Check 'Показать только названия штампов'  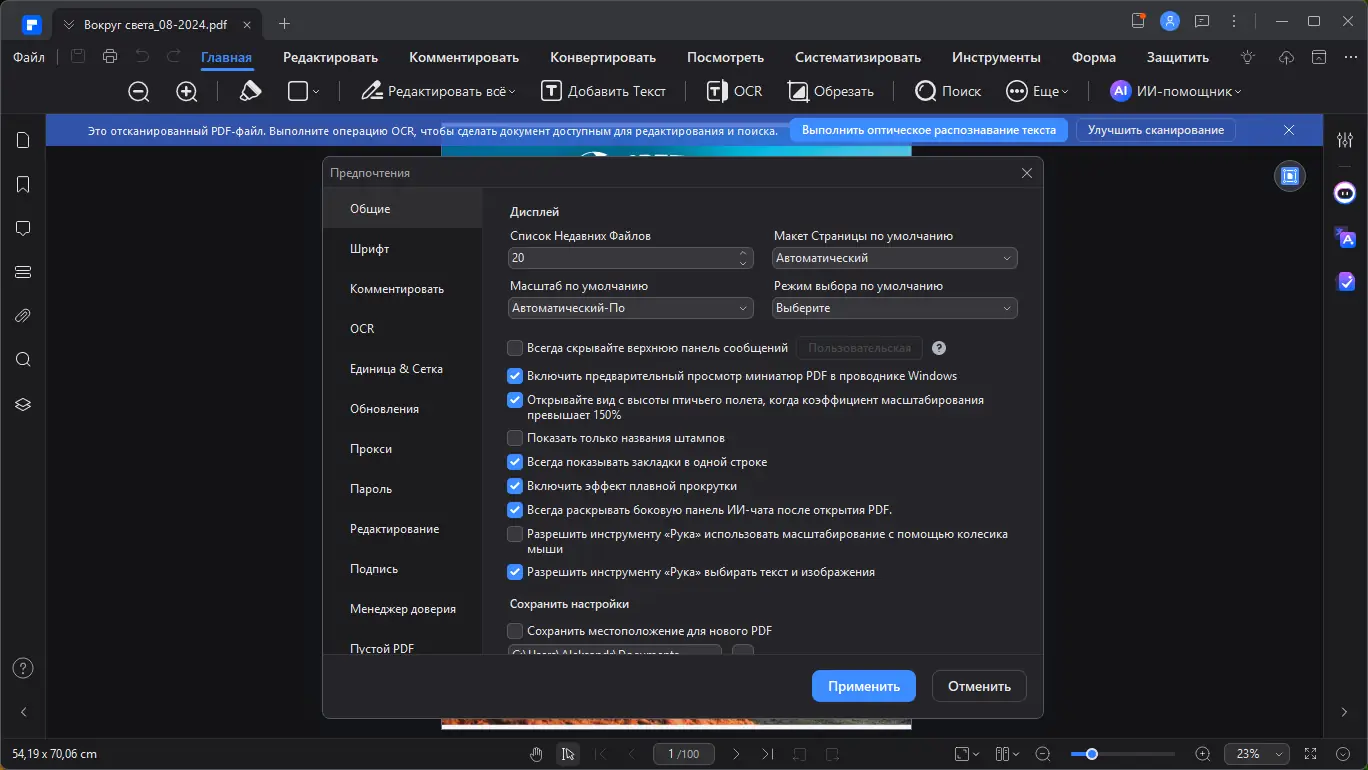point(515,438)
